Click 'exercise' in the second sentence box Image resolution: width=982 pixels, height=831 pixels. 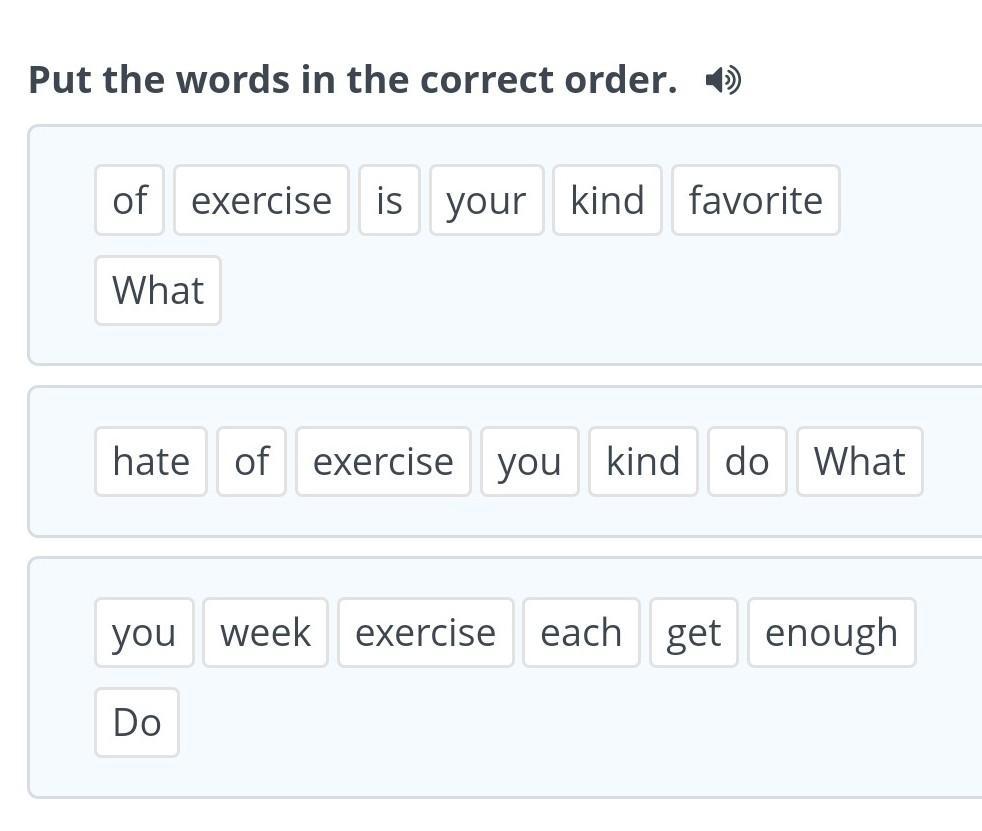pos(383,462)
